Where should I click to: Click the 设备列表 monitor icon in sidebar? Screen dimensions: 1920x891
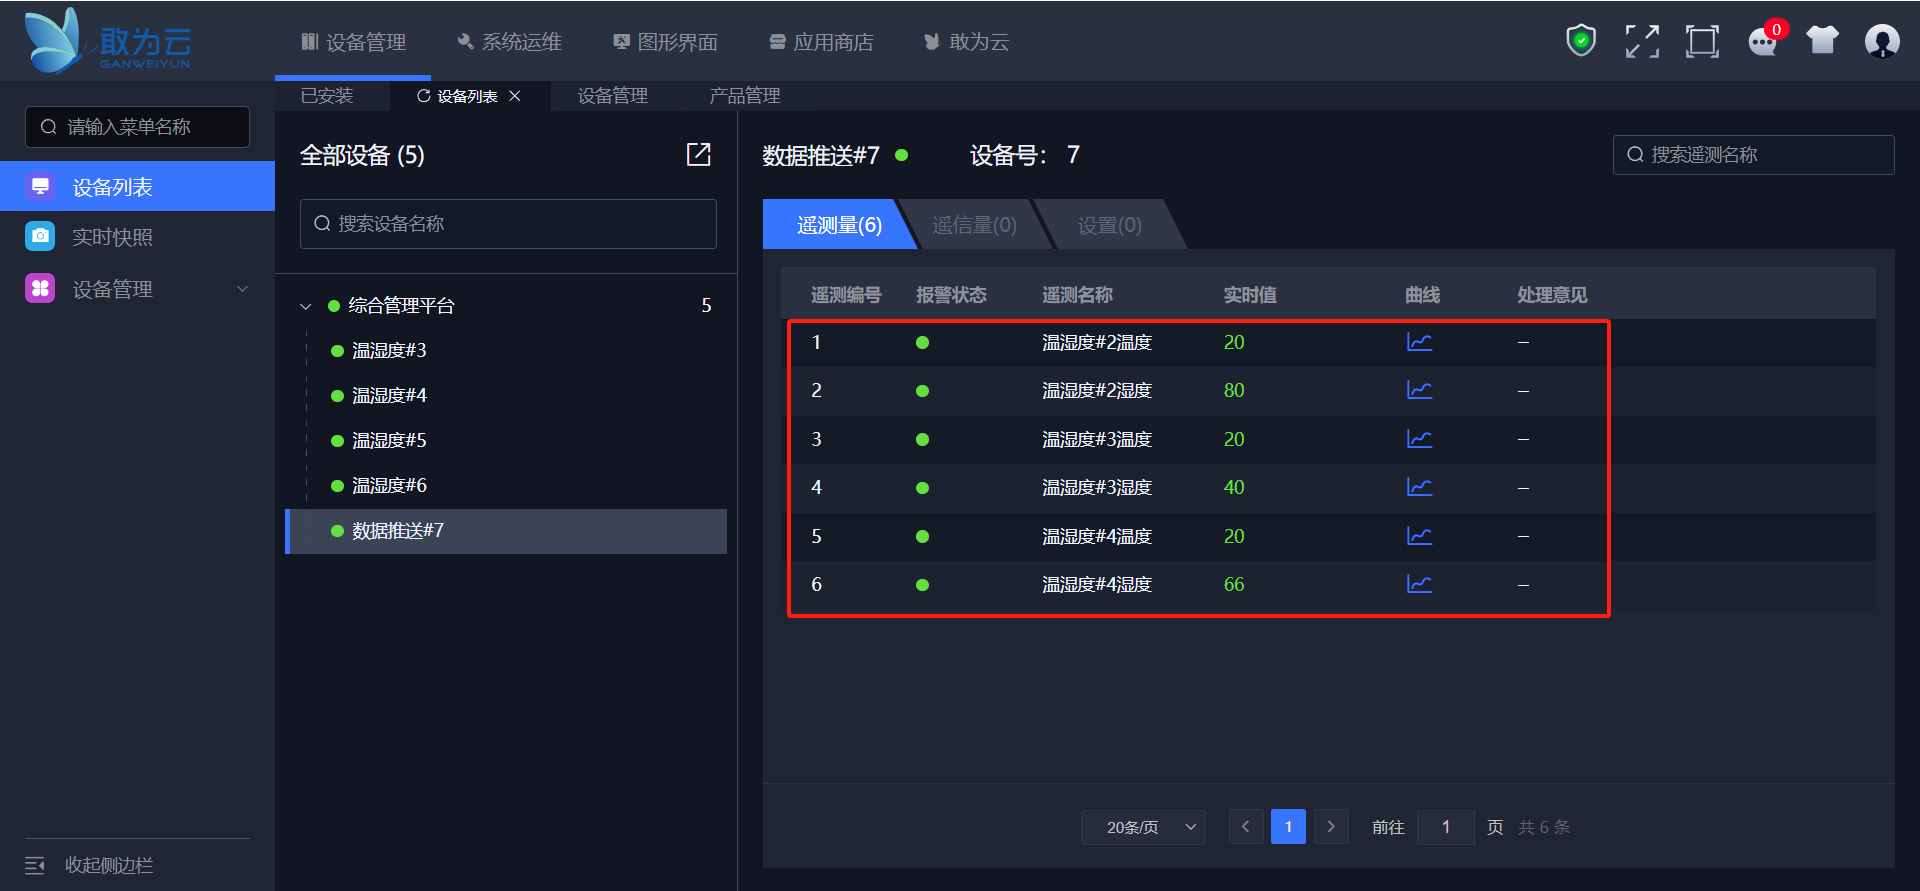(x=40, y=186)
